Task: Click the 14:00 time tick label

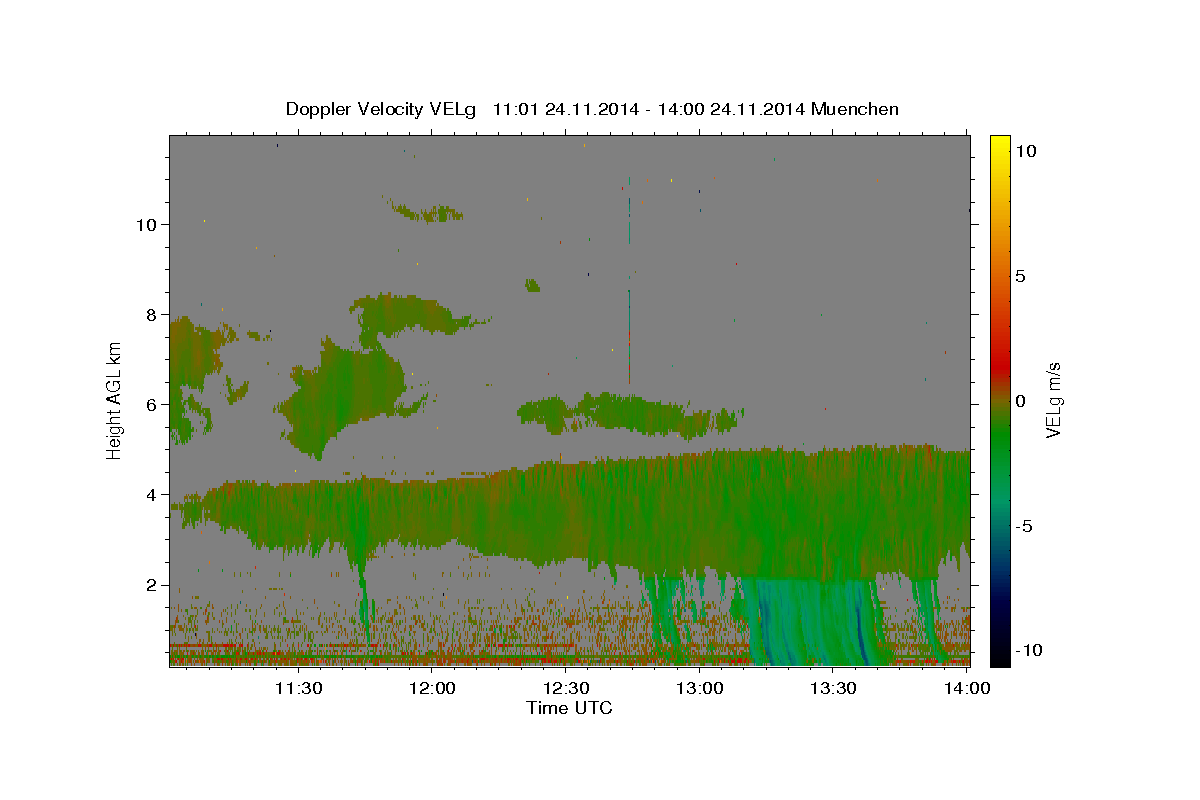Action: point(967,689)
